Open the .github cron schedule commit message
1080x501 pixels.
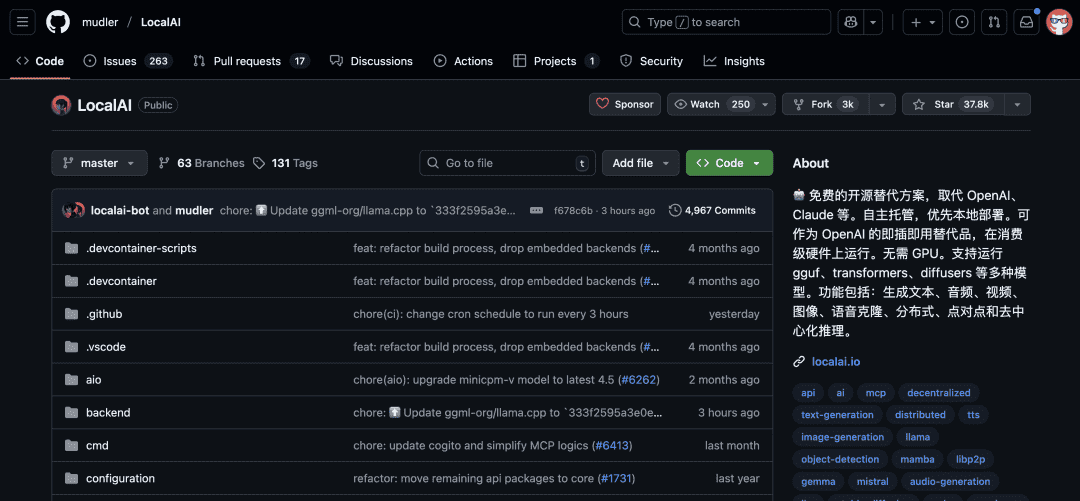pyautogui.click(x=490, y=314)
